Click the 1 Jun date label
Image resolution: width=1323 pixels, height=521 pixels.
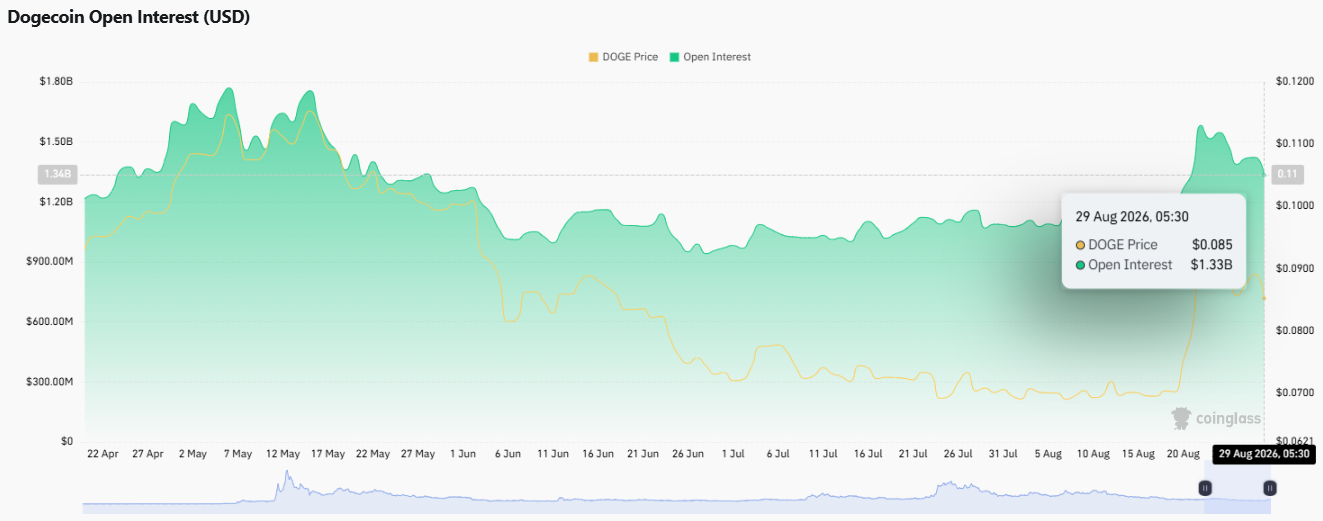point(463,454)
